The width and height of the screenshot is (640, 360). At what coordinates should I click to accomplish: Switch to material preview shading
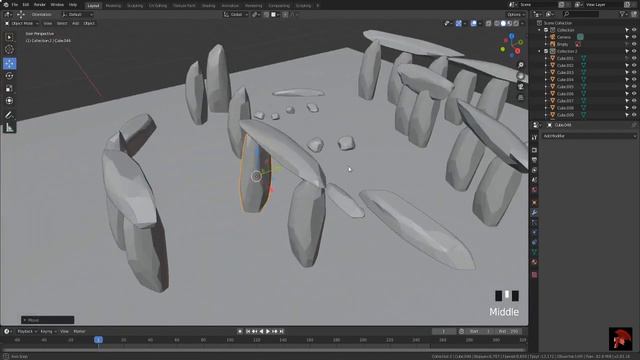coord(510,24)
